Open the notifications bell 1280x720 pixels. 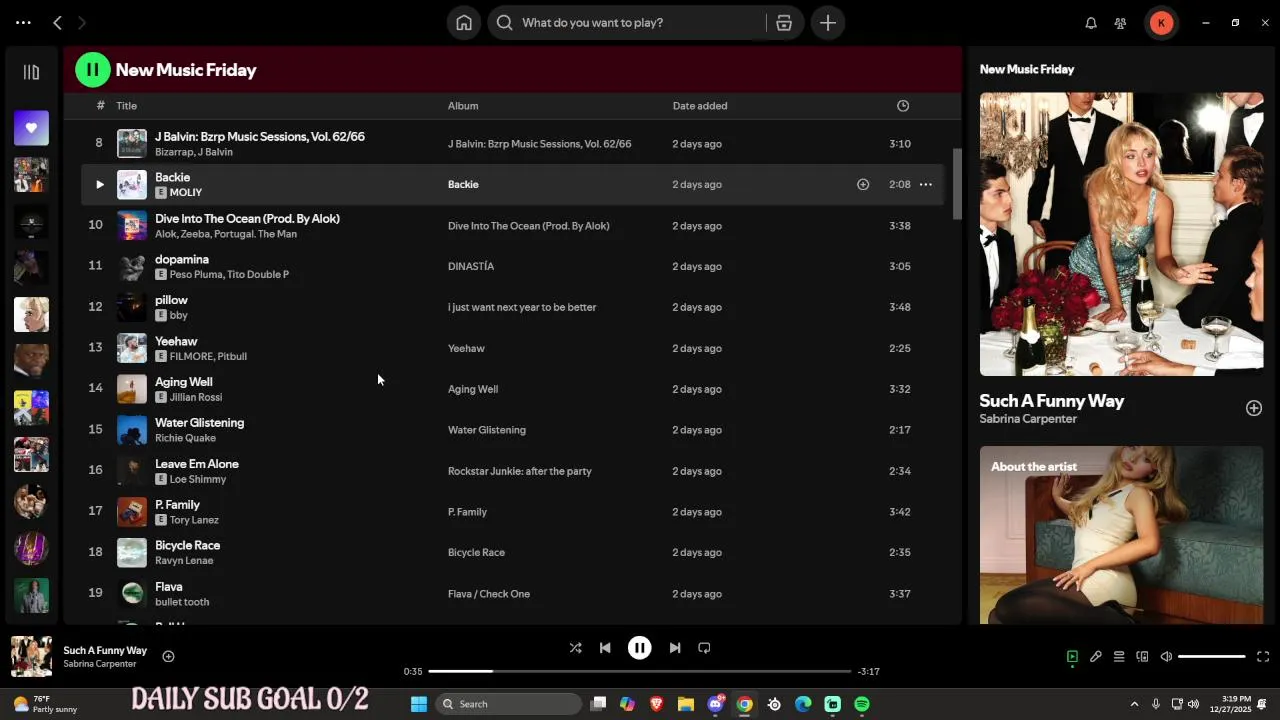coord(1091,23)
